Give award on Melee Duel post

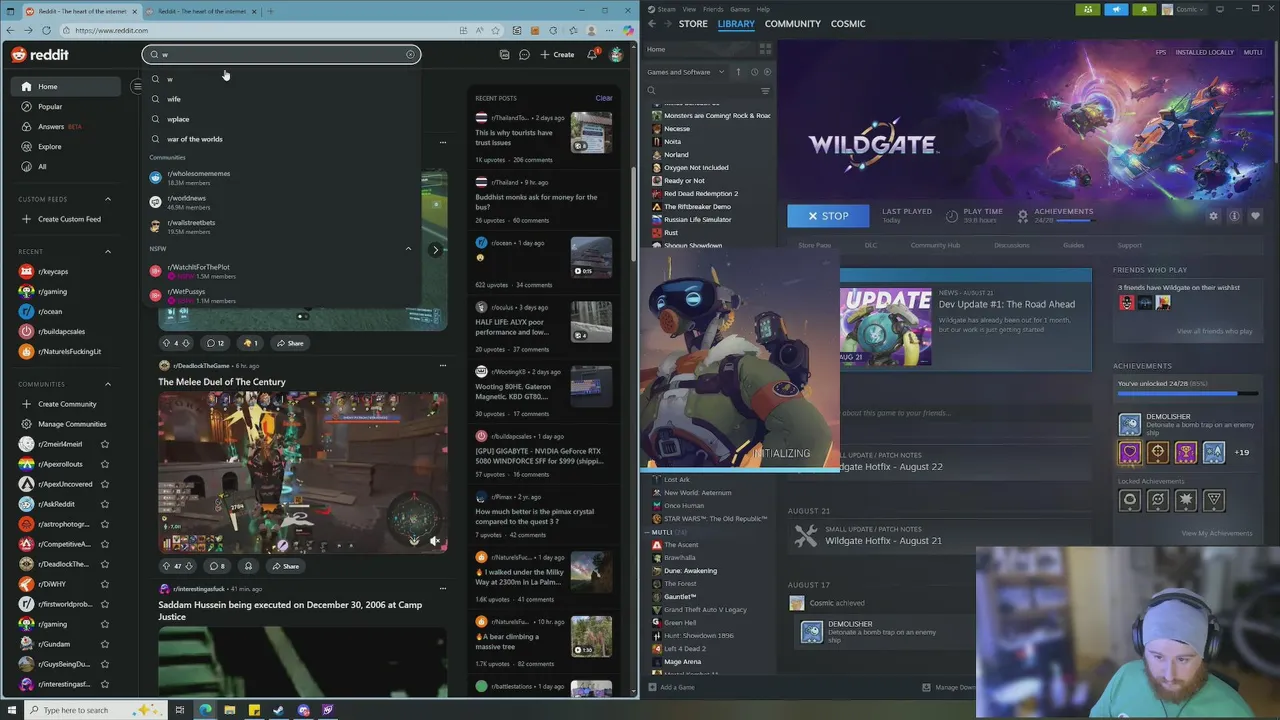click(248, 566)
